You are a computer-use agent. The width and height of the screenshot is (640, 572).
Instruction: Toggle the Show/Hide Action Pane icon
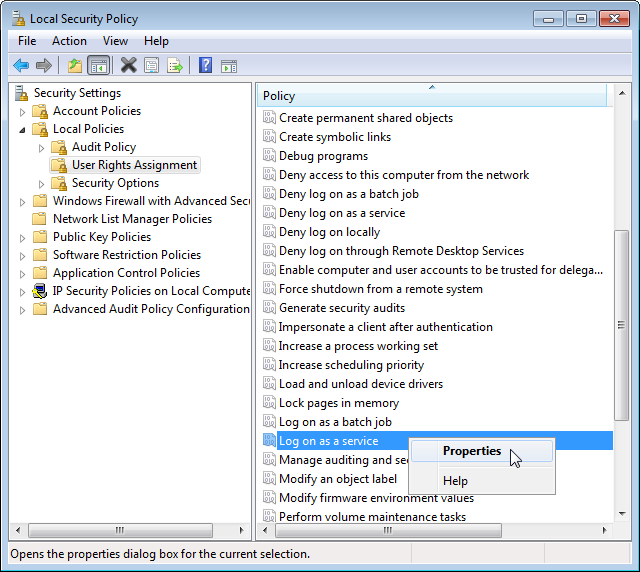[229, 66]
